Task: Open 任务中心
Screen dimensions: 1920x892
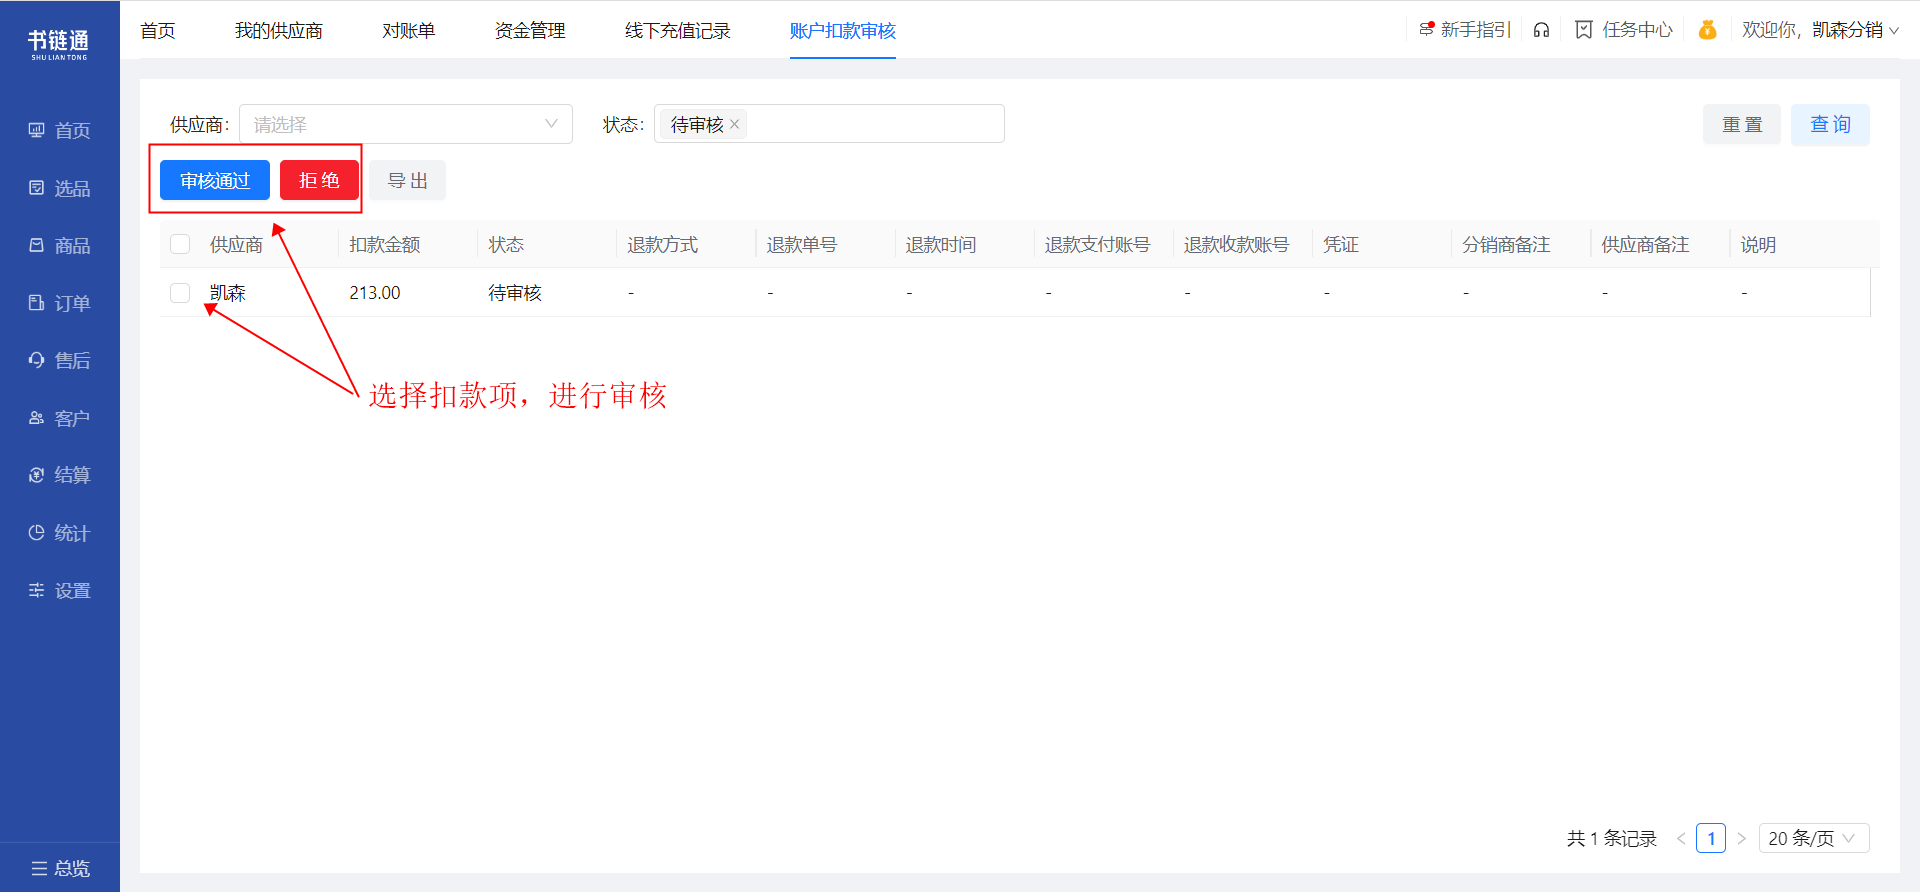Action: click(1624, 30)
